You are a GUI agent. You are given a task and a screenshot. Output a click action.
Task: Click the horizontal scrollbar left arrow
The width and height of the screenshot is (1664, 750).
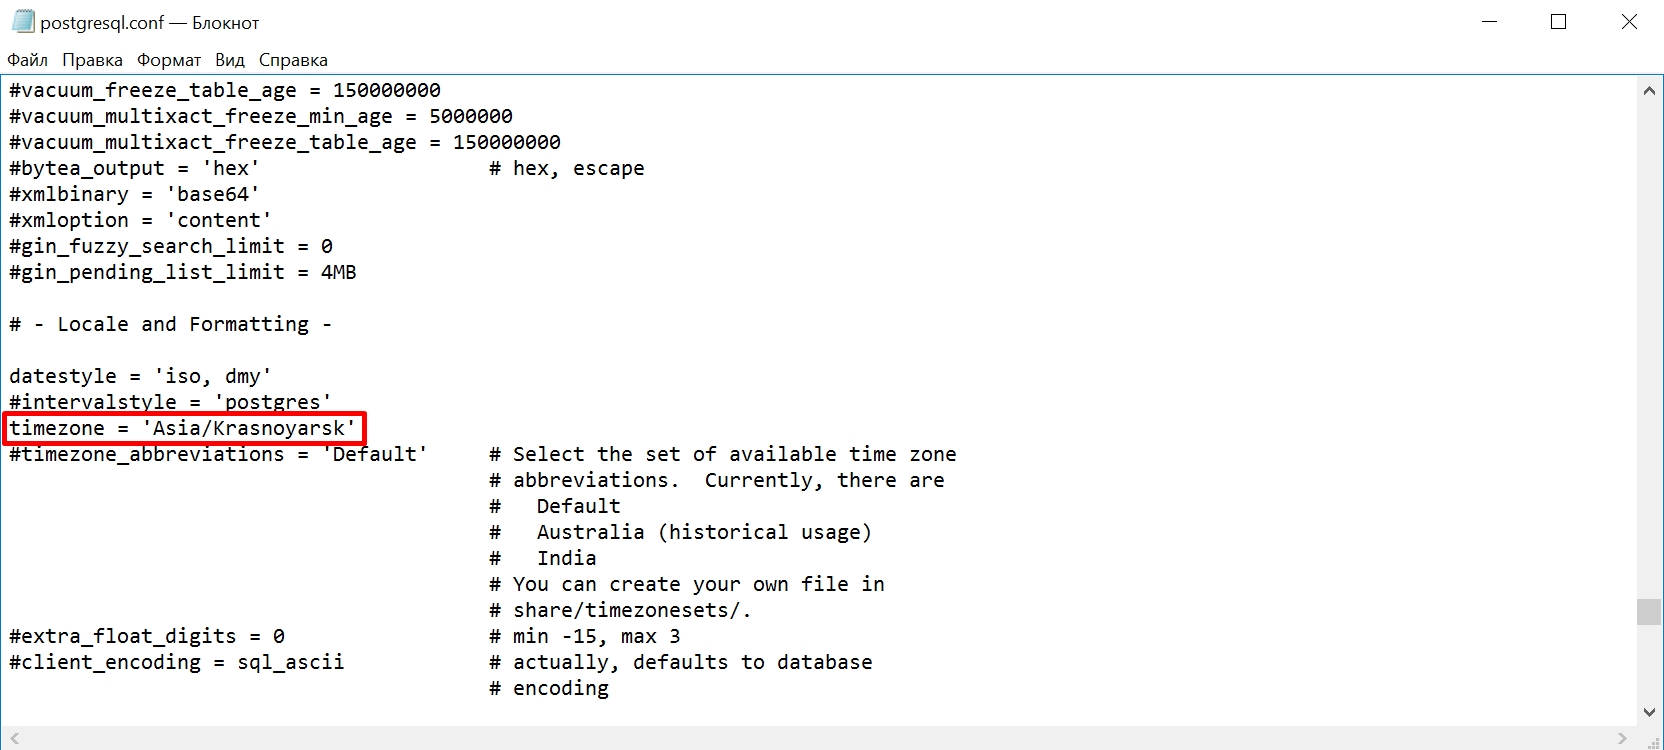coord(14,738)
